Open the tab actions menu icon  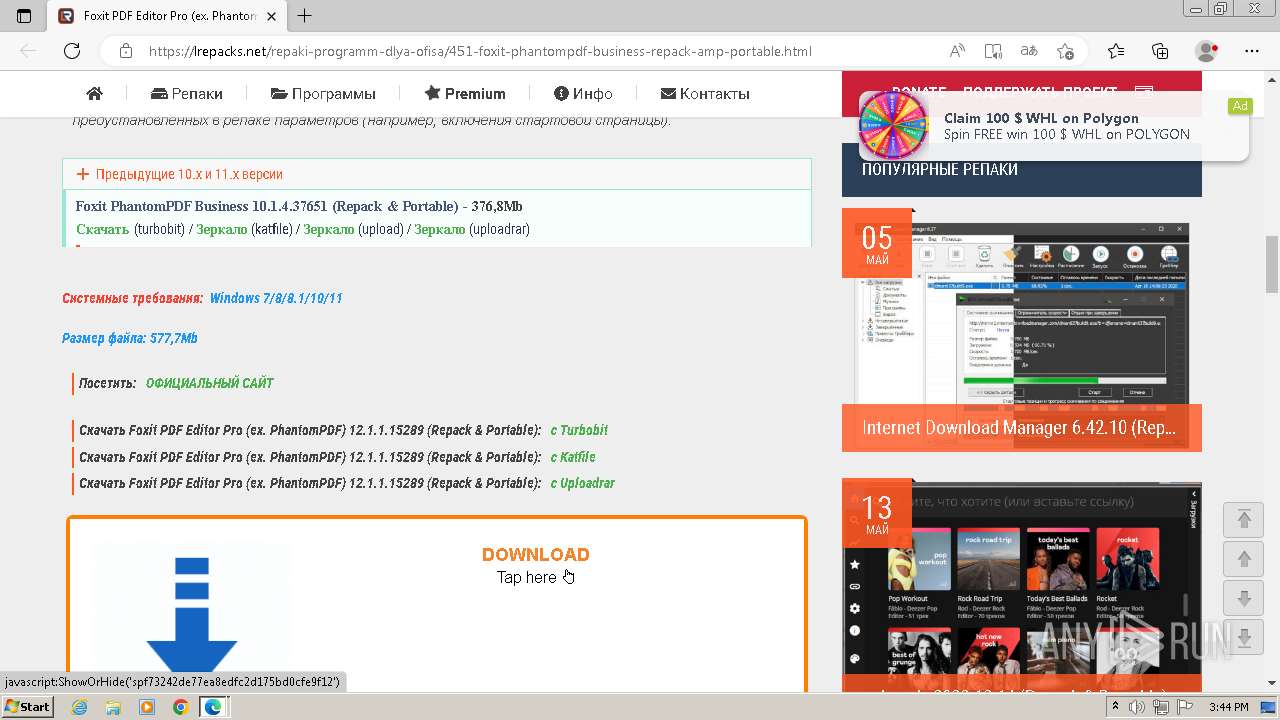tap(24, 16)
